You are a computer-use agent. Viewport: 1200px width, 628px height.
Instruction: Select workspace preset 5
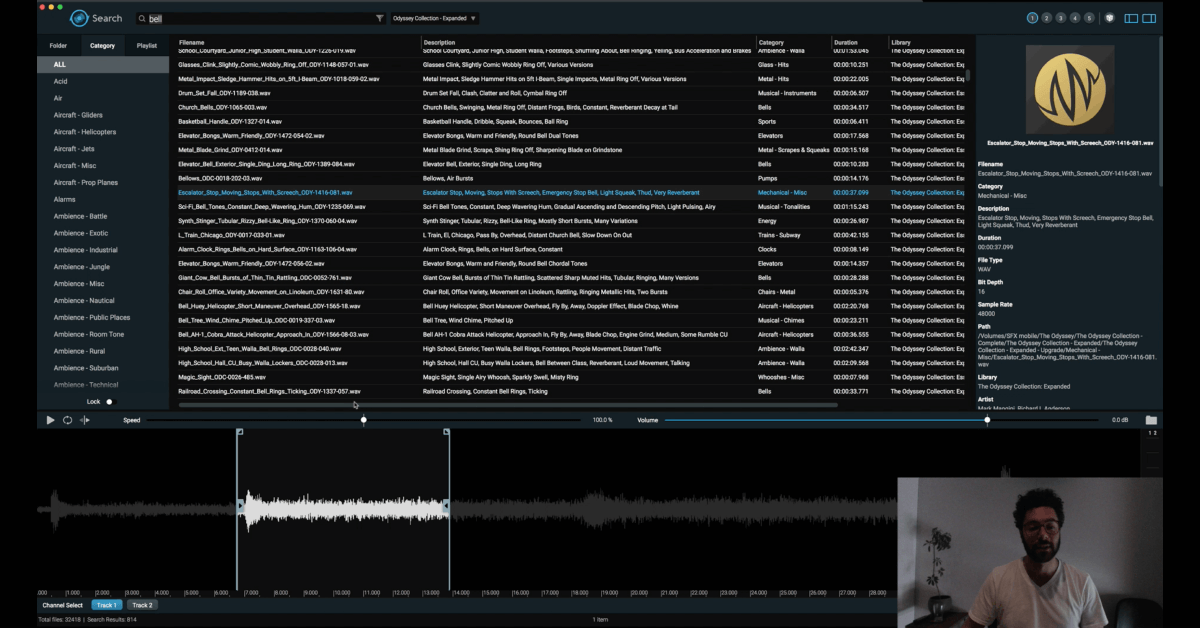1090,18
